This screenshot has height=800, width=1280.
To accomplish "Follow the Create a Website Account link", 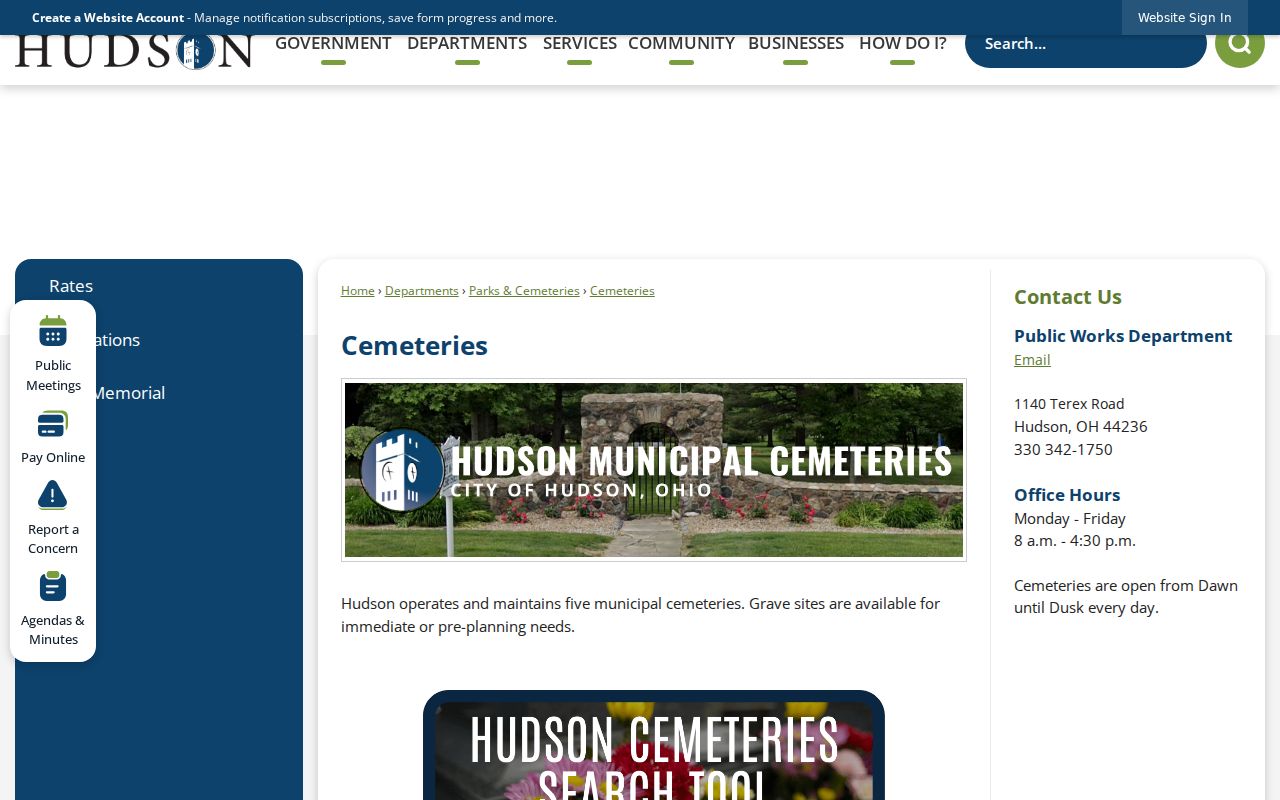I will click(x=108, y=18).
